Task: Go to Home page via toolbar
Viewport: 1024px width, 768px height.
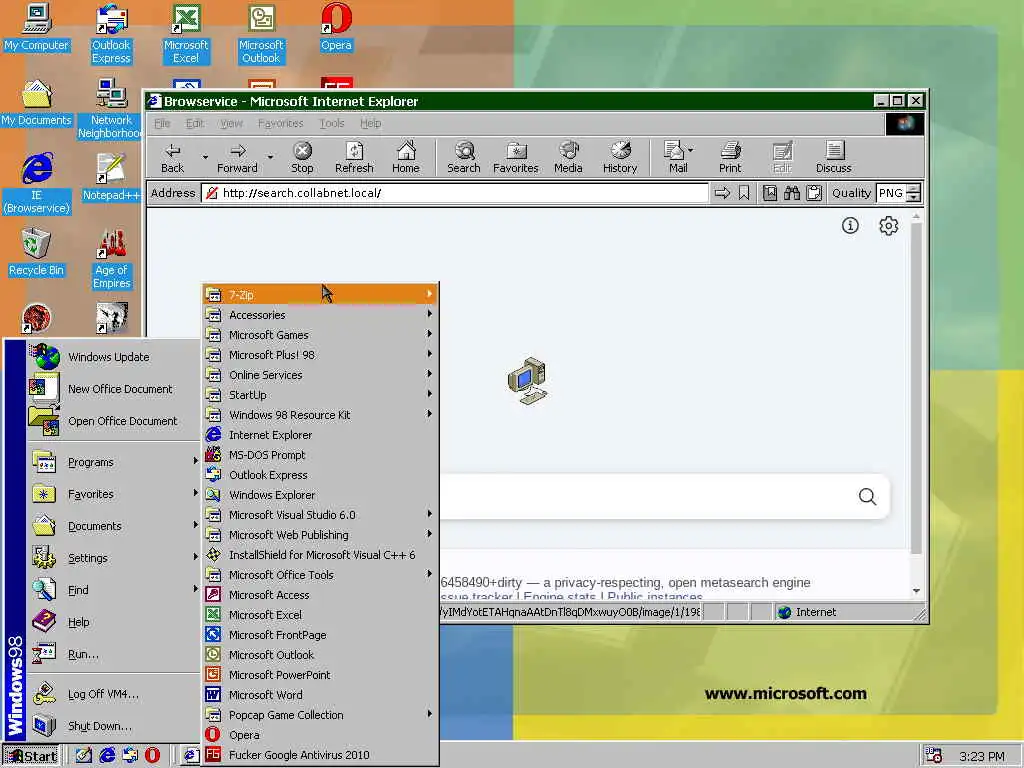Action: (406, 157)
